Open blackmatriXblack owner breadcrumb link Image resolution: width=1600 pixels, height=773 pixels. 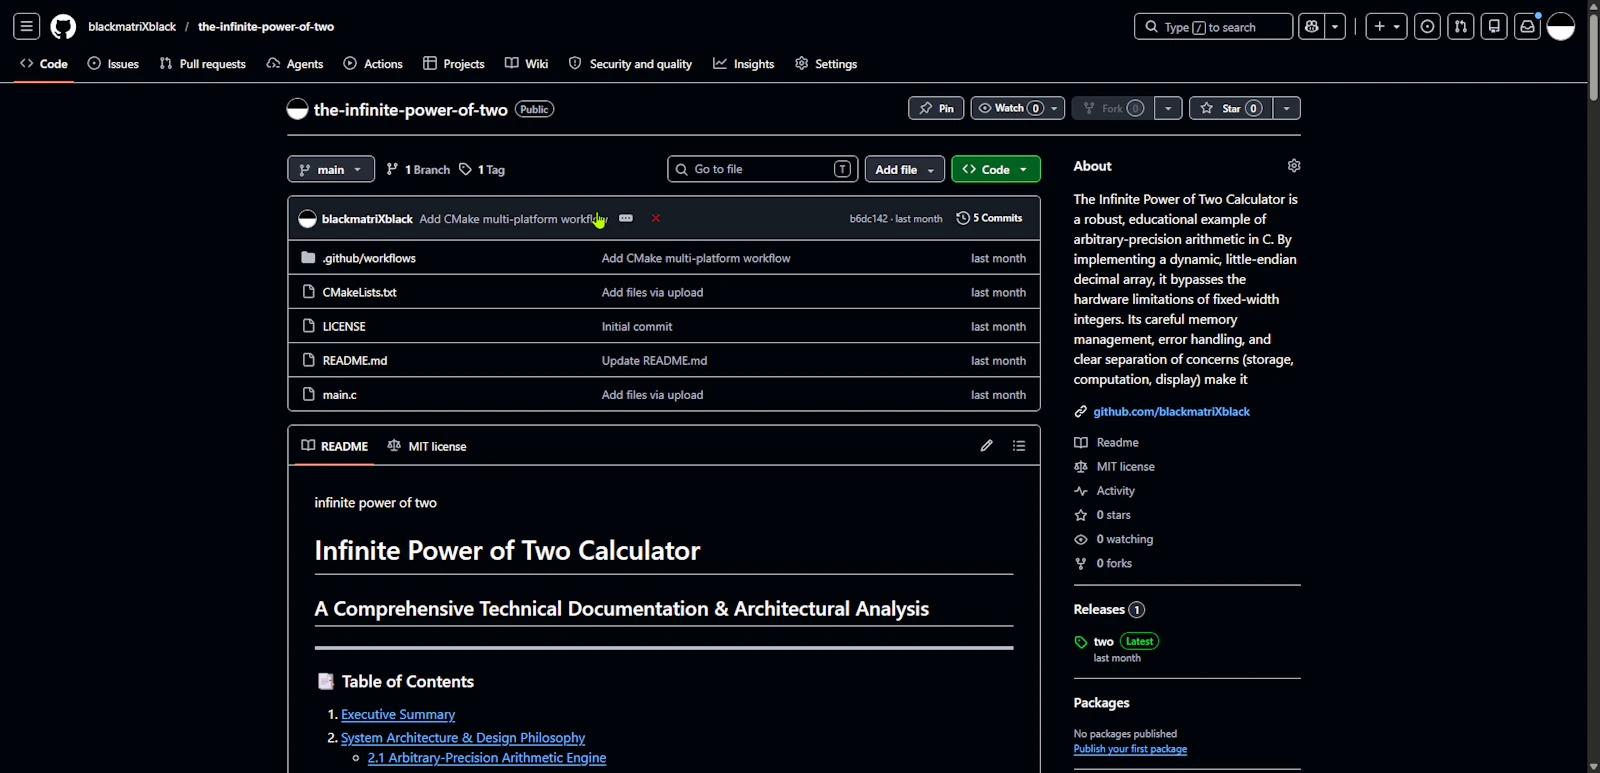[132, 27]
